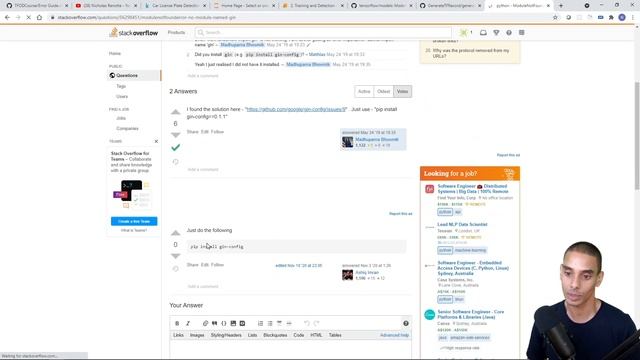The width and height of the screenshot is (640, 360).
Task: Open the edited Nov 16 revision link
Action: click(298, 265)
